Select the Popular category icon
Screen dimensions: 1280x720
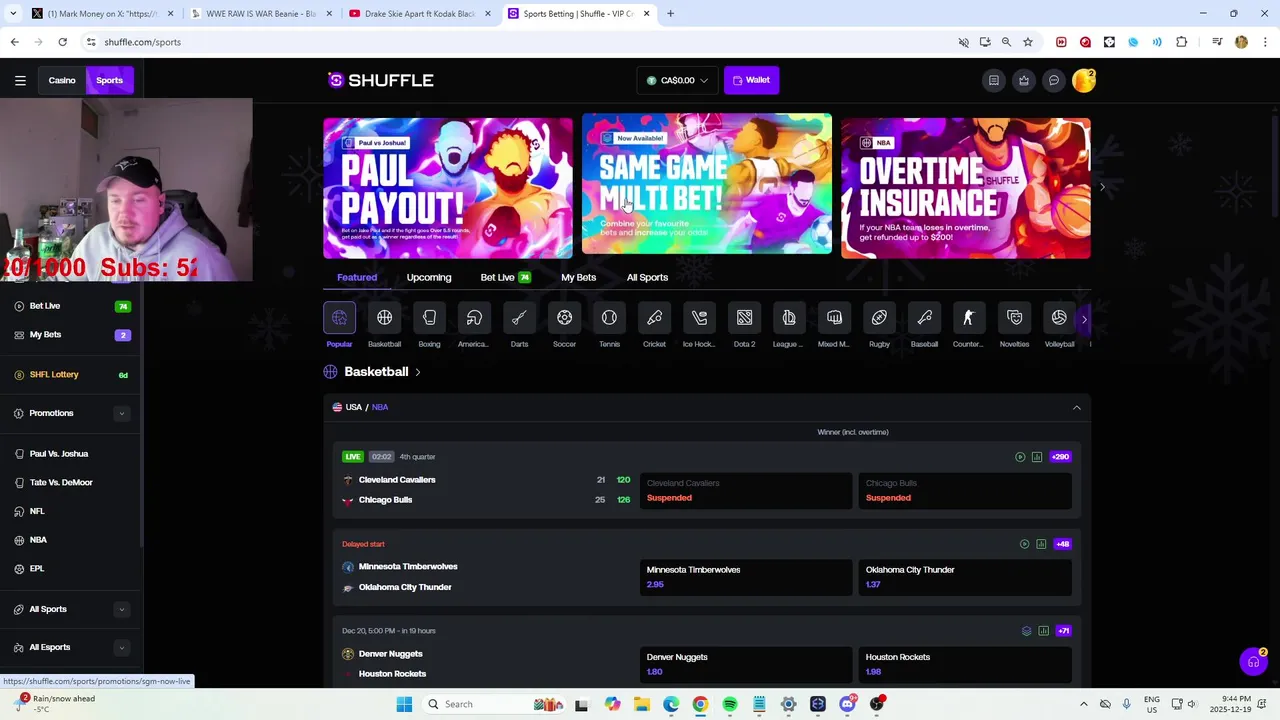339,318
